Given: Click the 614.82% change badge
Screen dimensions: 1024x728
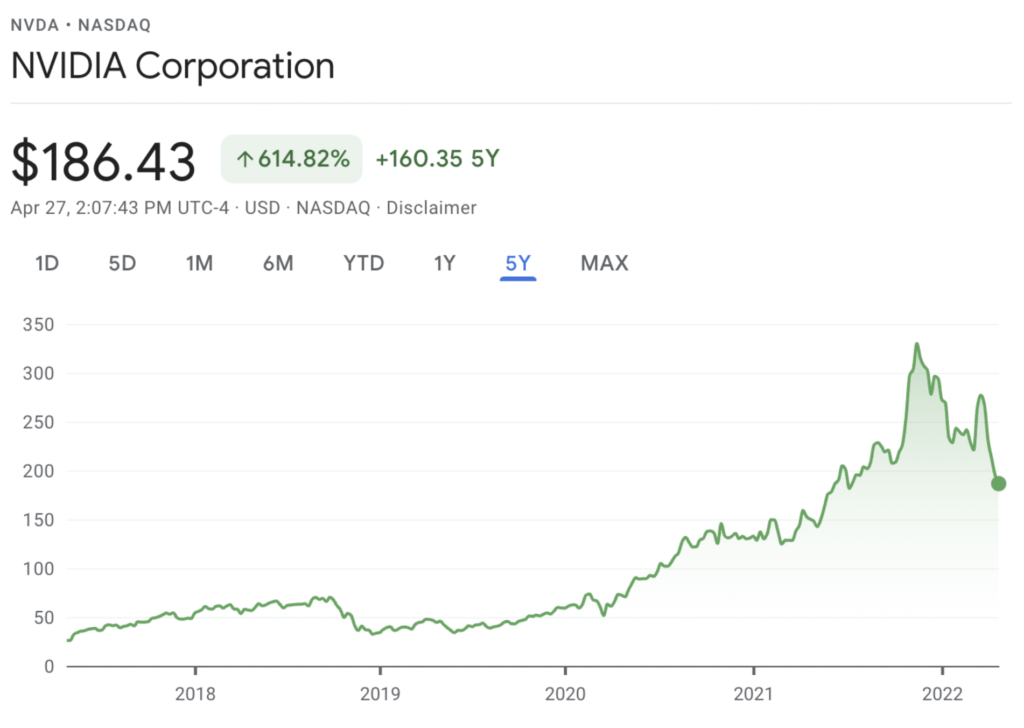Looking at the screenshot, I should tap(292, 159).
